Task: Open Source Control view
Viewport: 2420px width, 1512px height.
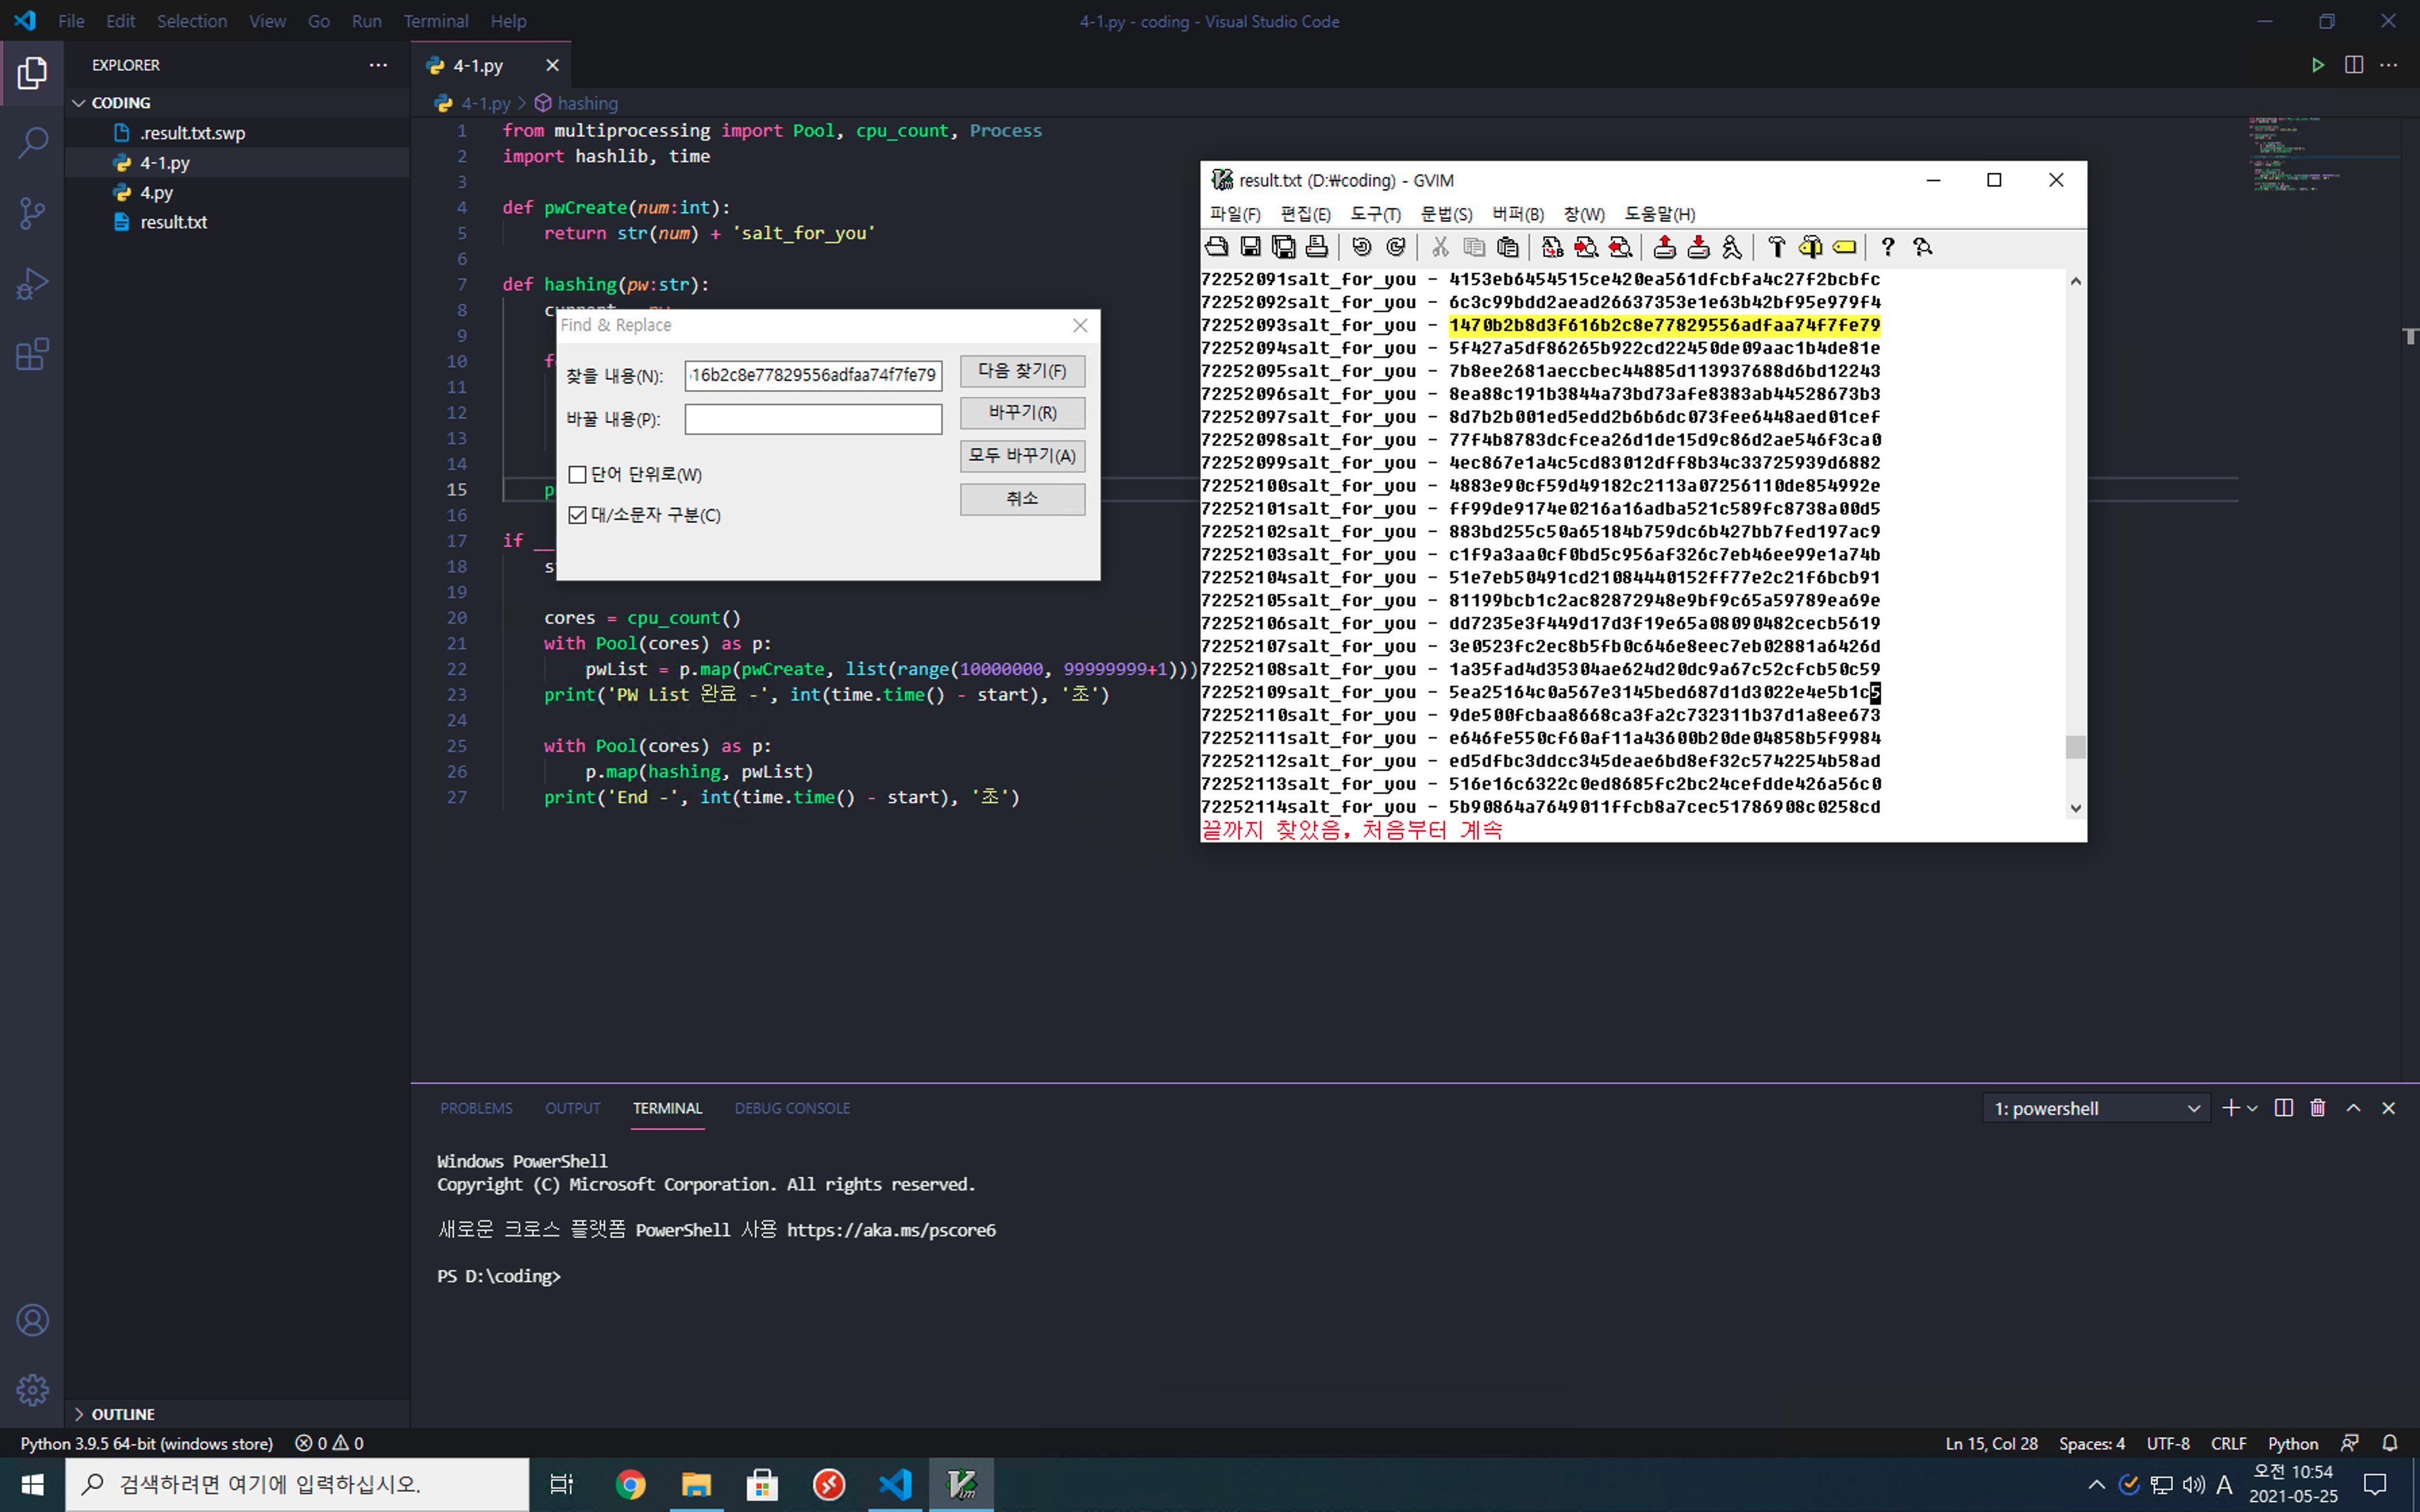Action: (x=32, y=213)
